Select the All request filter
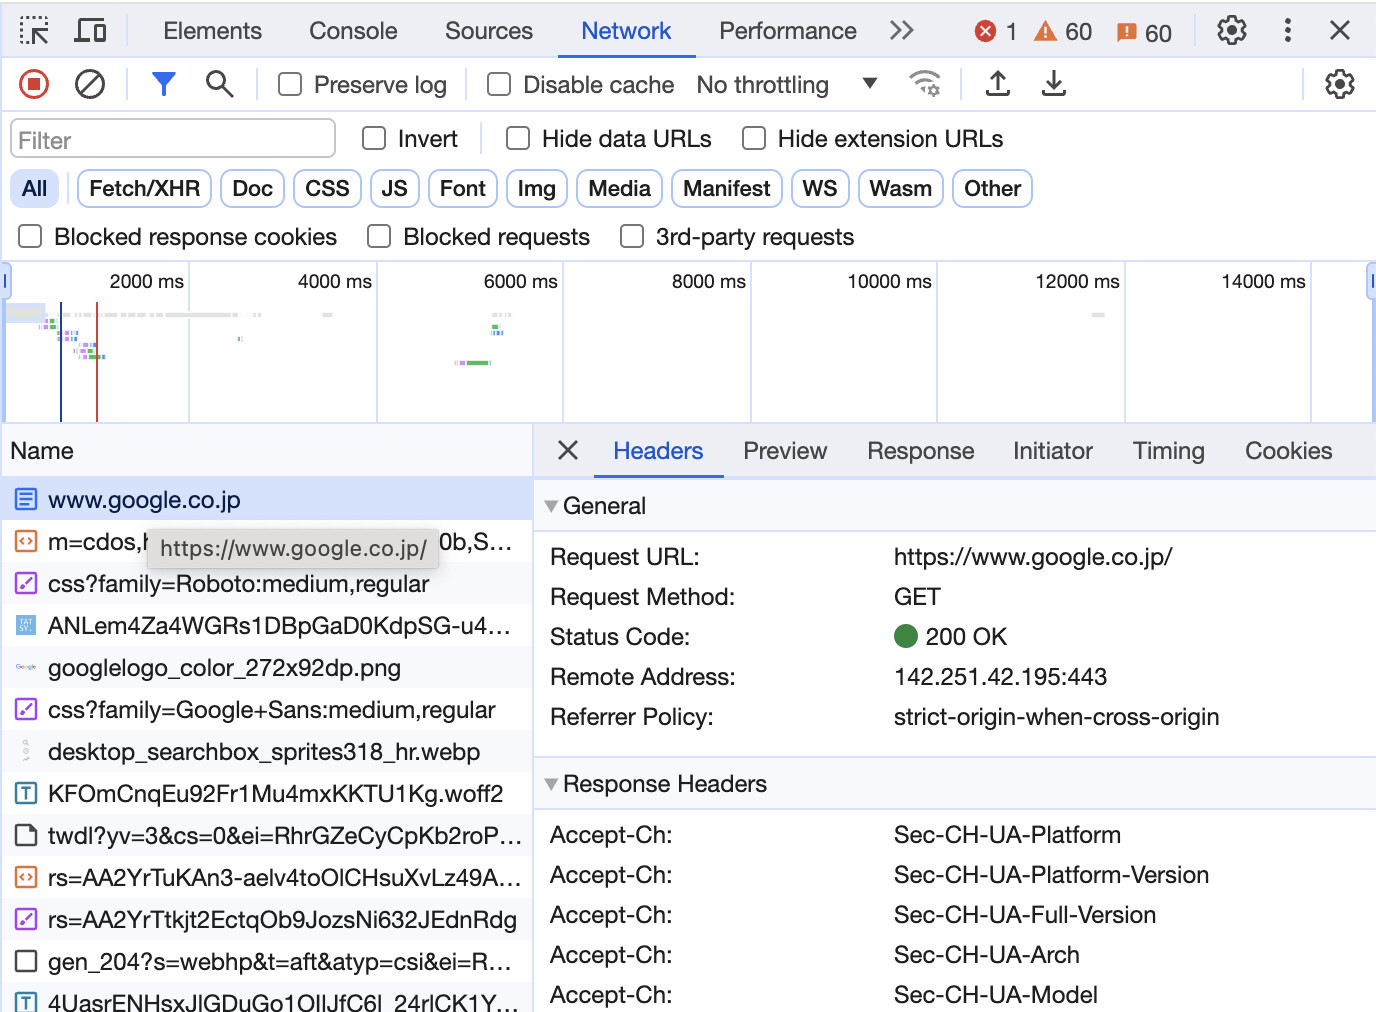Viewport: 1376px width, 1012px height. [x=35, y=188]
